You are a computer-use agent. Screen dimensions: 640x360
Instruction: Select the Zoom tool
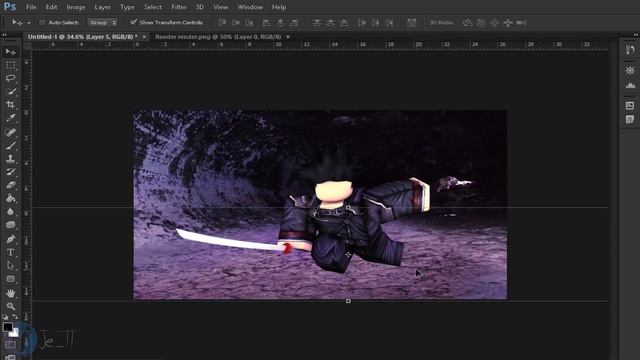tap(11, 306)
